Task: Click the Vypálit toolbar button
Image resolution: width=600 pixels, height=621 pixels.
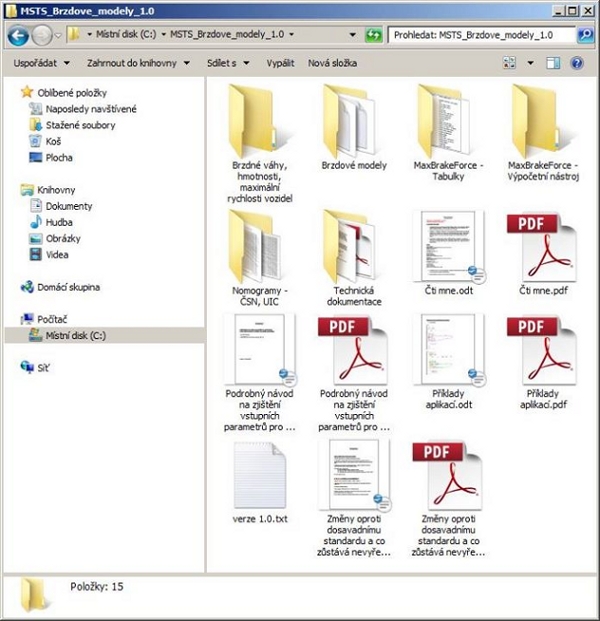Action: pos(280,63)
